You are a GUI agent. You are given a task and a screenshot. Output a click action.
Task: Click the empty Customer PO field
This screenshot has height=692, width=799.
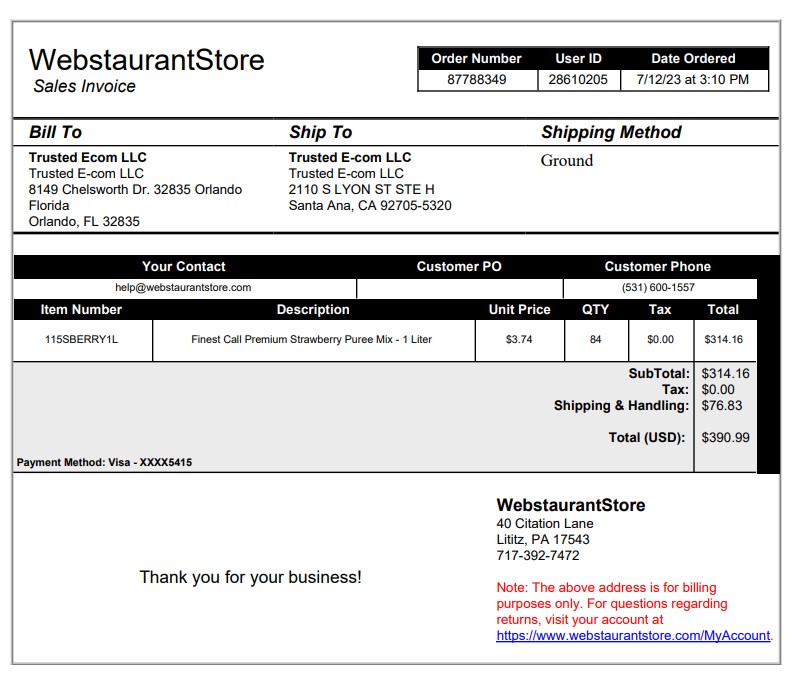460,288
